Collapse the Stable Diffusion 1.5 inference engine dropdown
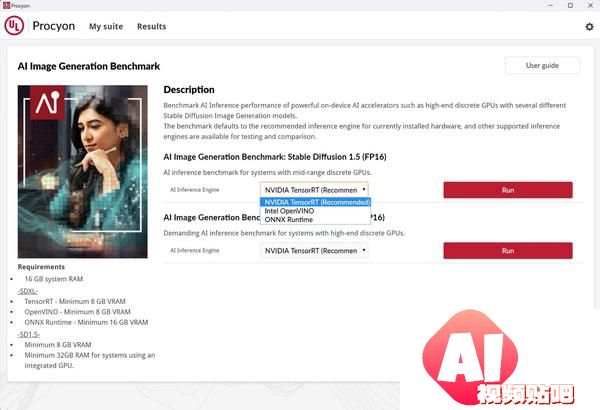 [x=314, y=189]
